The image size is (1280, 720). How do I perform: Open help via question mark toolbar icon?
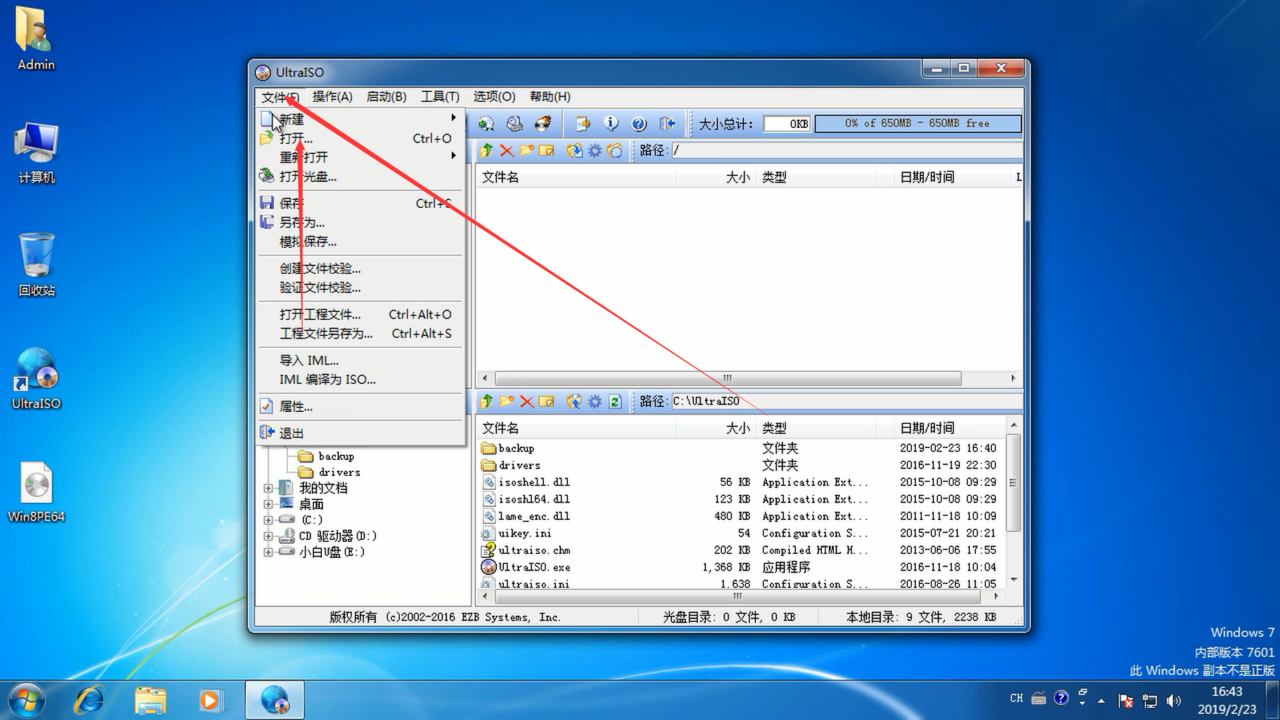639,124
